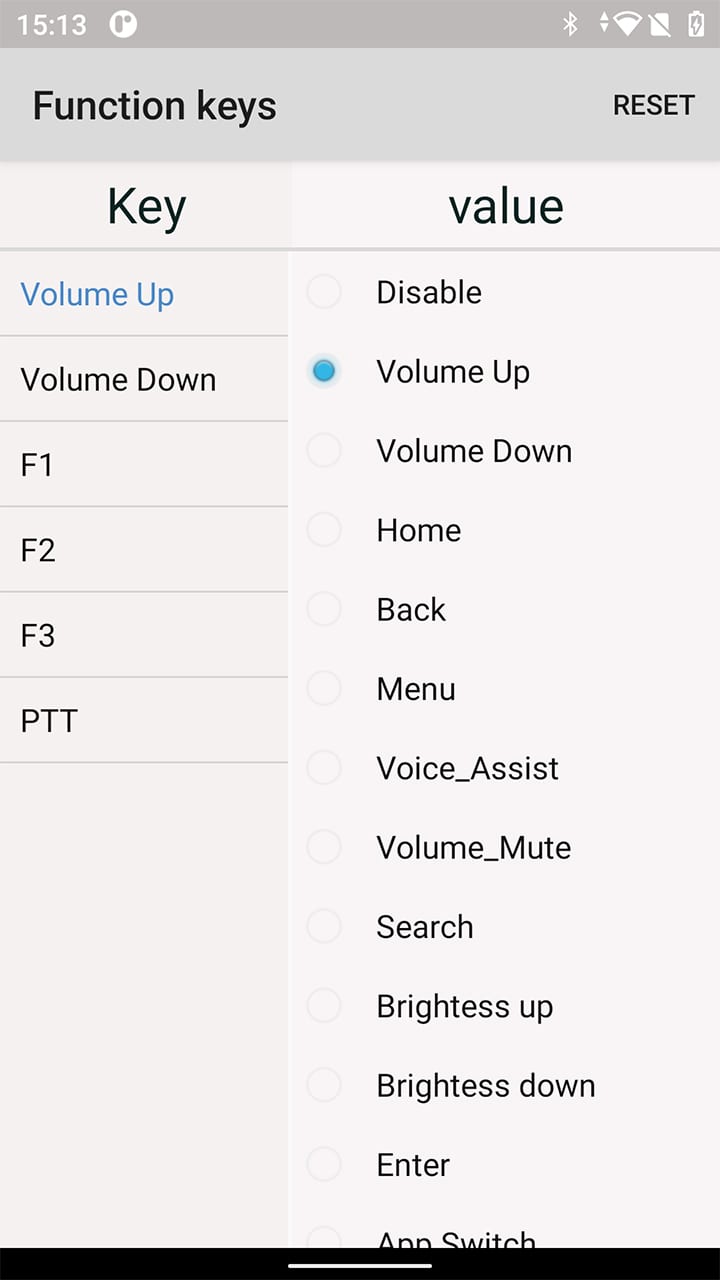720x1280 pixels.
Task: Select the PTT key entry
Action: 144,720
